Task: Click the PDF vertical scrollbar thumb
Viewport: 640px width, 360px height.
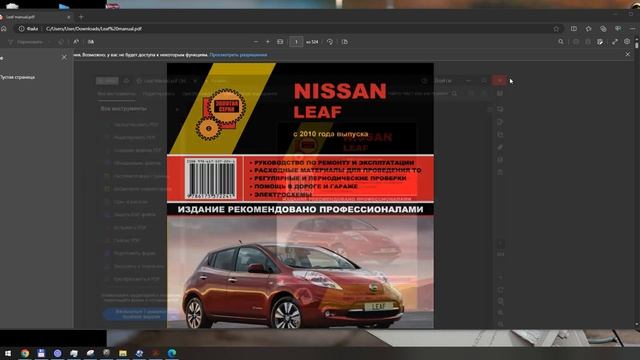Action: 637,45
